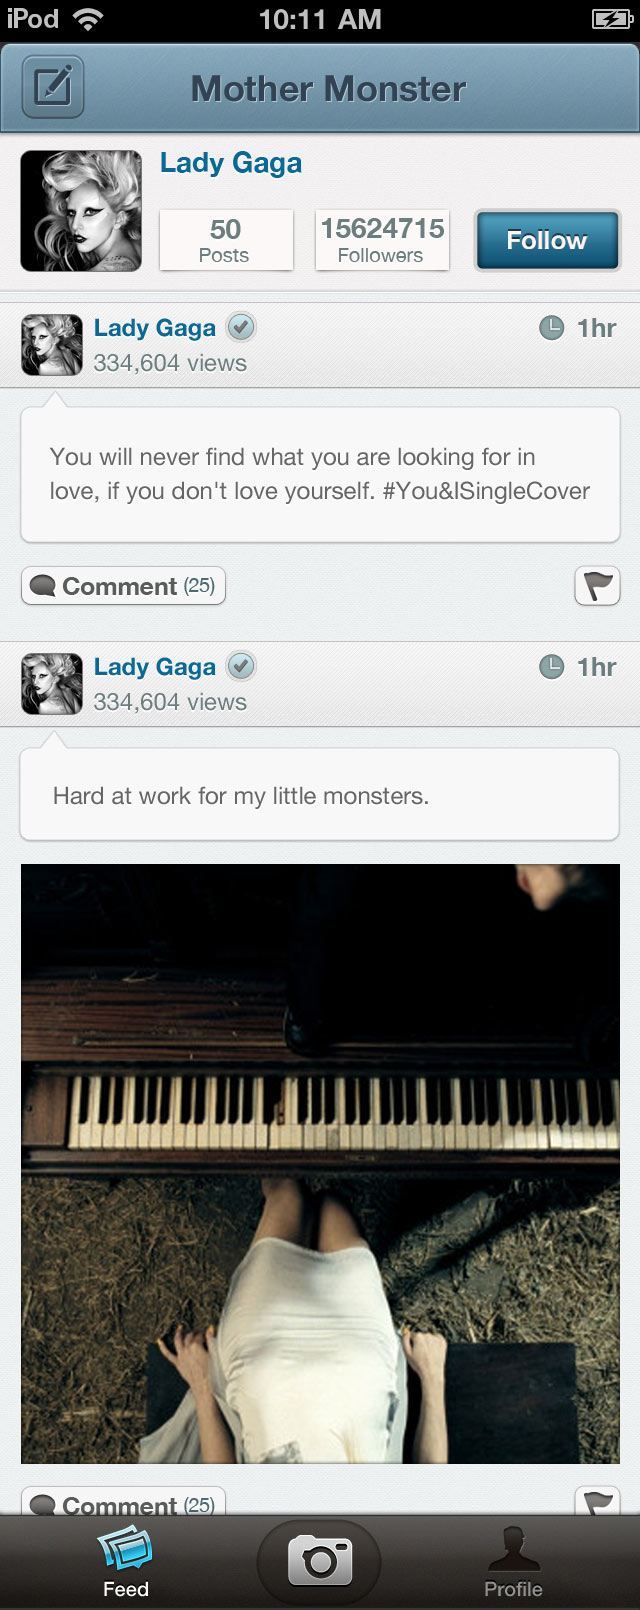The image size is (640, 1610).
Task: Click verified badge on first post
Action: tap(241, 327)
